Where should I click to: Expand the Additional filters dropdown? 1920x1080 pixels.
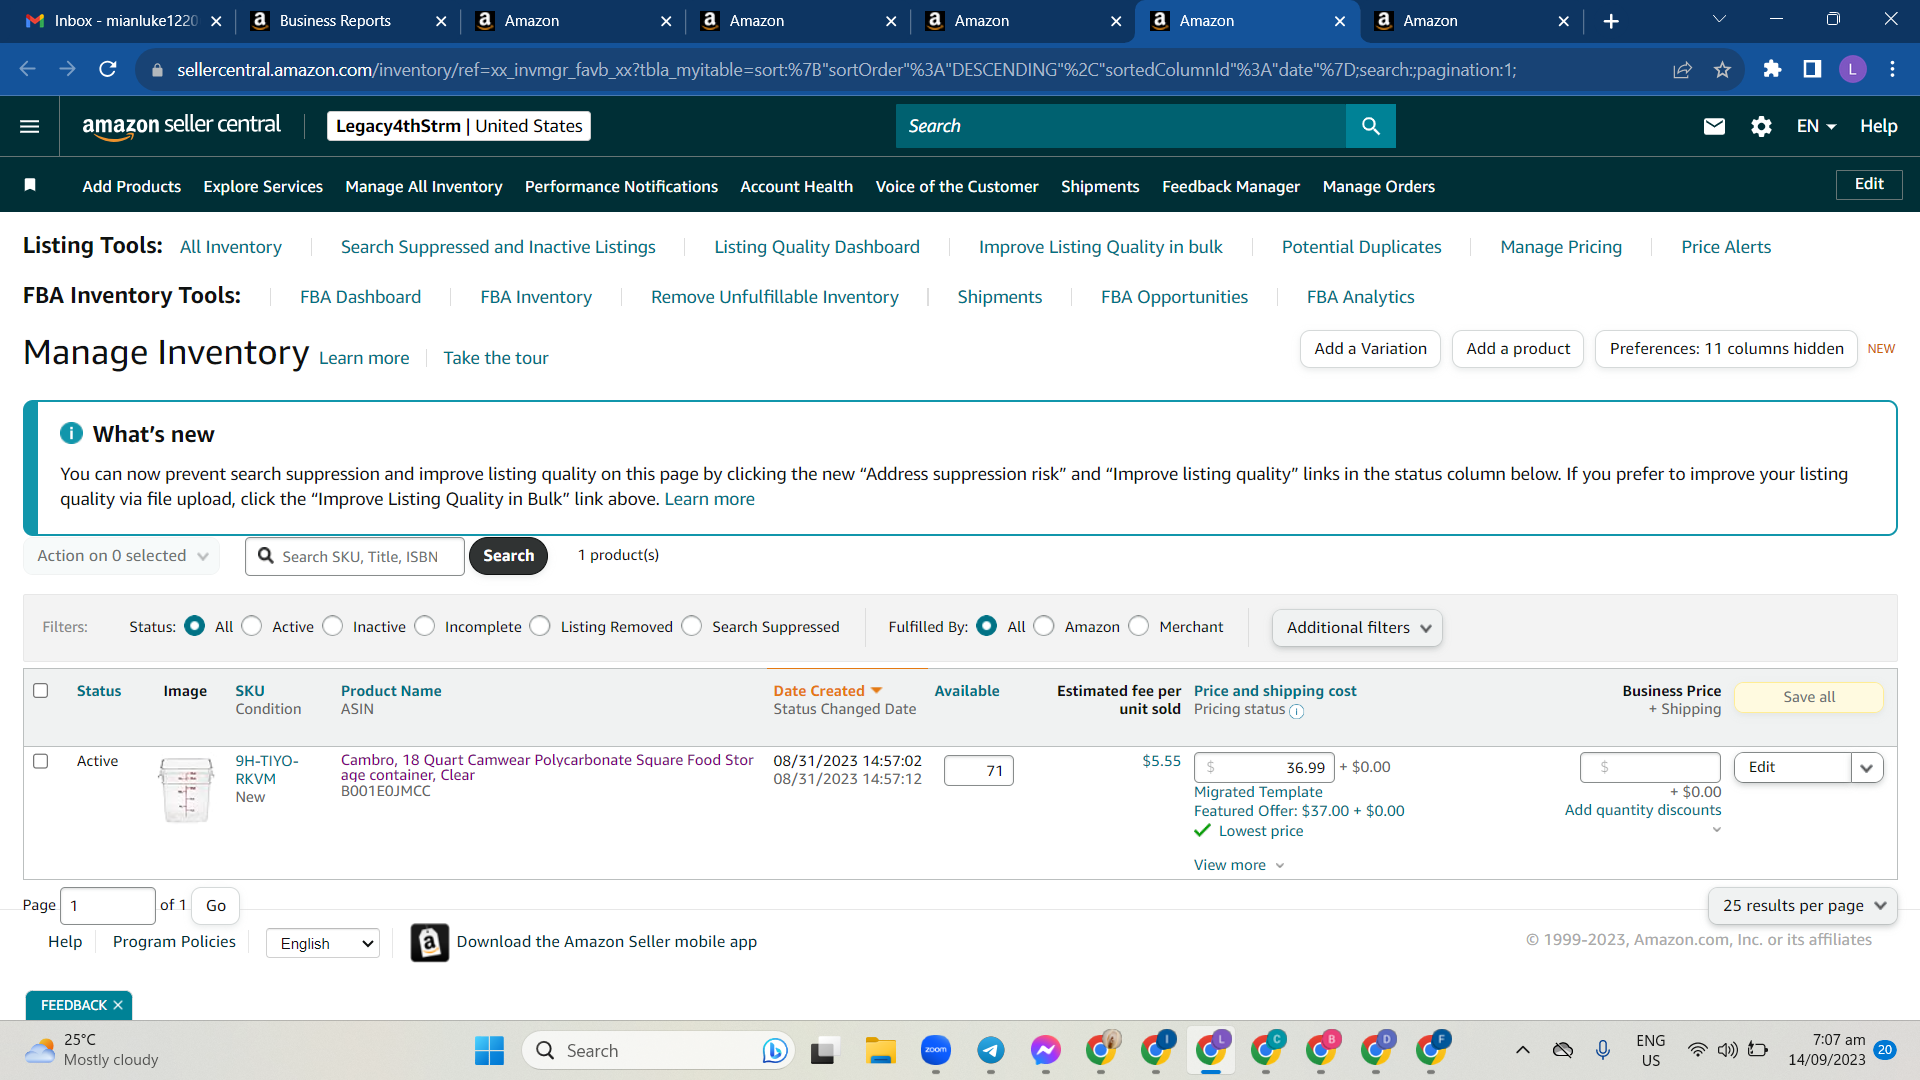[x=1357, y=628]
